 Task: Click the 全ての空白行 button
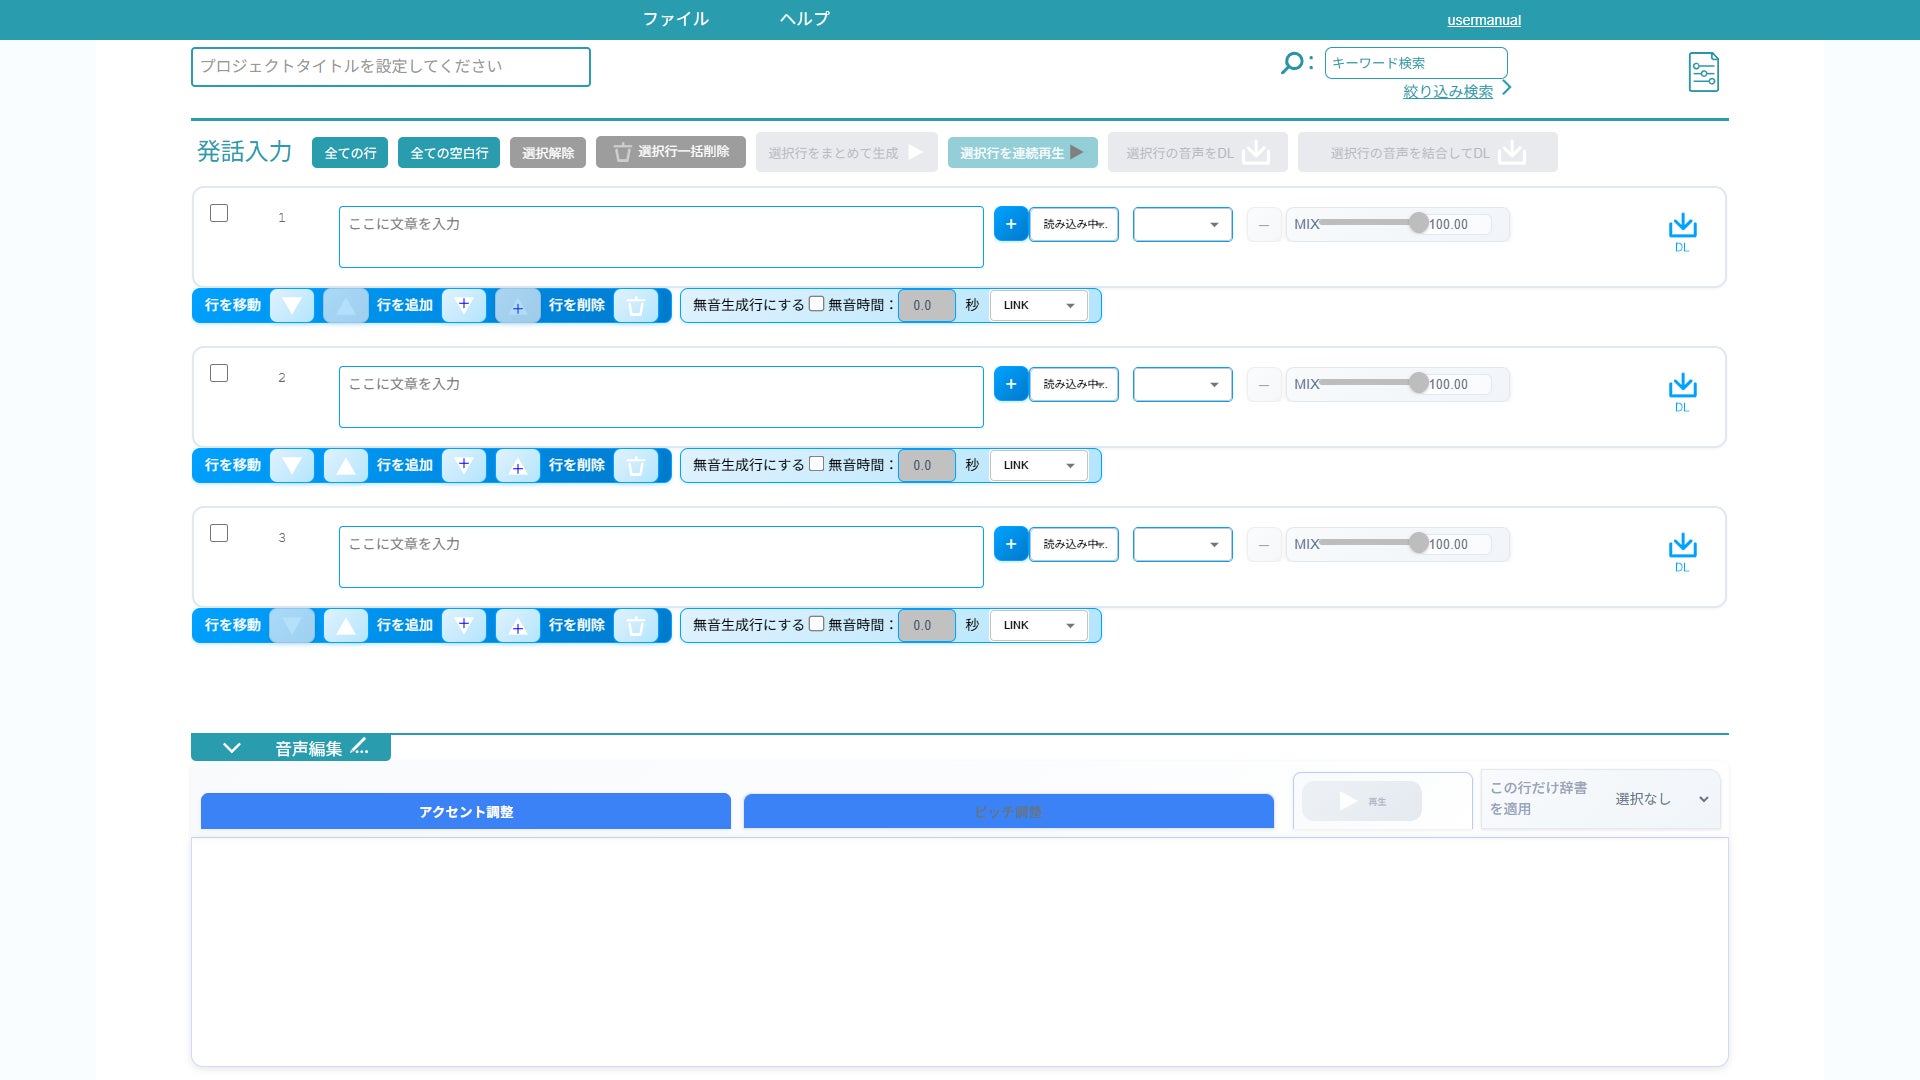click(x=448, y=153)
